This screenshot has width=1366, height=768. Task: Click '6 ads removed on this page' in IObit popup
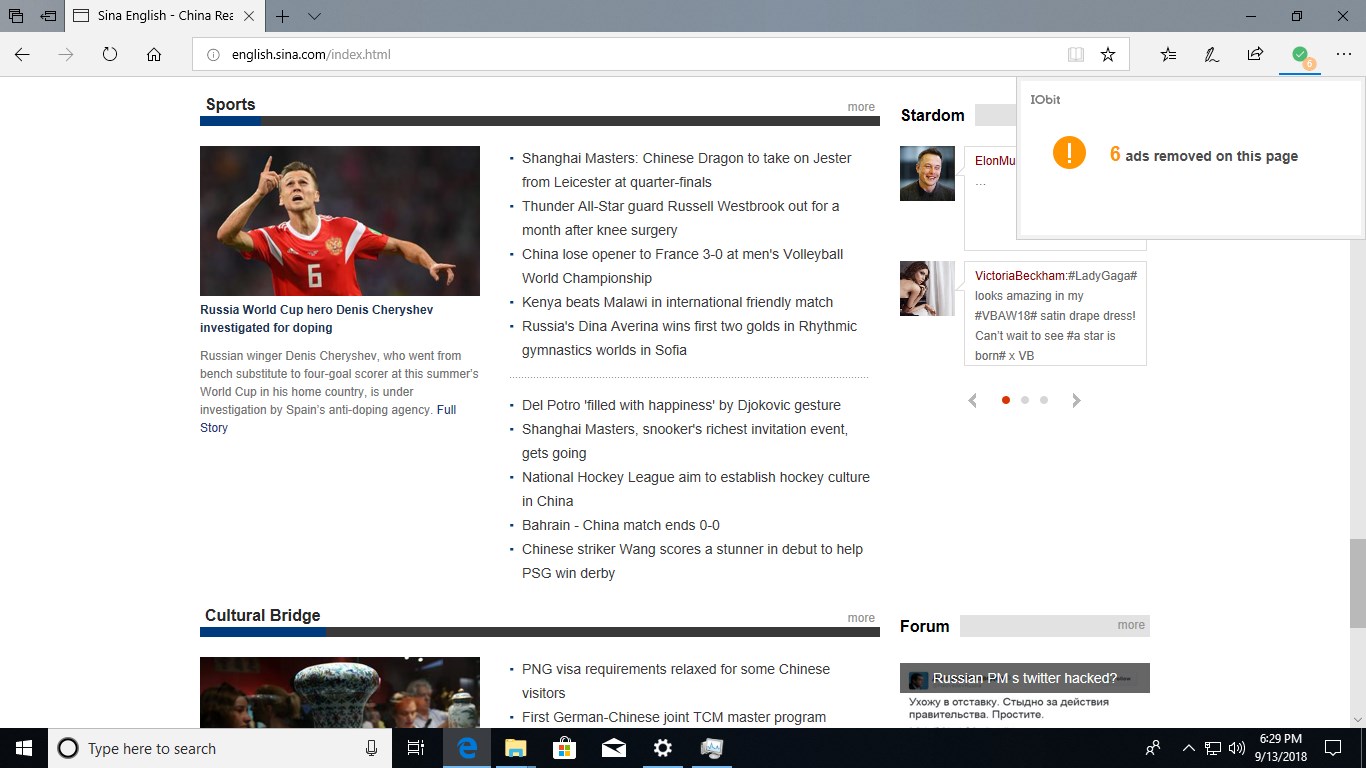click(1204, 155)
